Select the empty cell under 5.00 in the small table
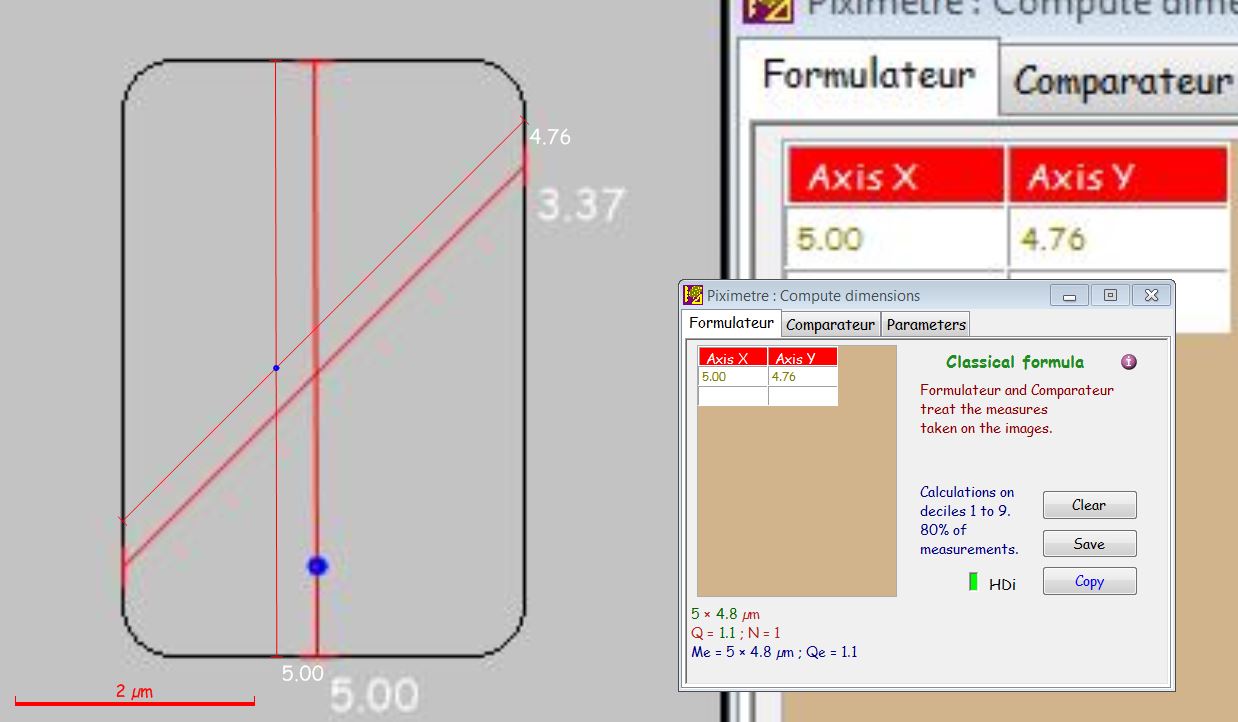The width and height of the screenshot is (1238, 722). [733, 396]
